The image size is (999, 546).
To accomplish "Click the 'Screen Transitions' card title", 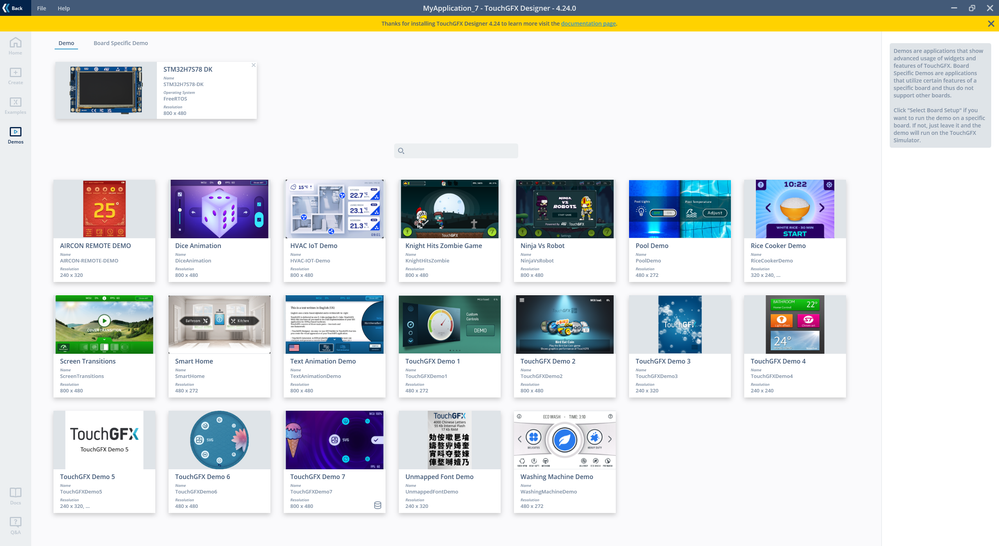I will click(x=88, y=361).
